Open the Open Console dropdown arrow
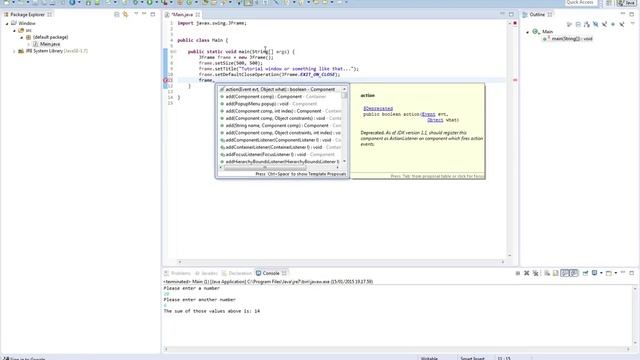The height and width of the screenshot is (360, 640). (x=616, y=273)
